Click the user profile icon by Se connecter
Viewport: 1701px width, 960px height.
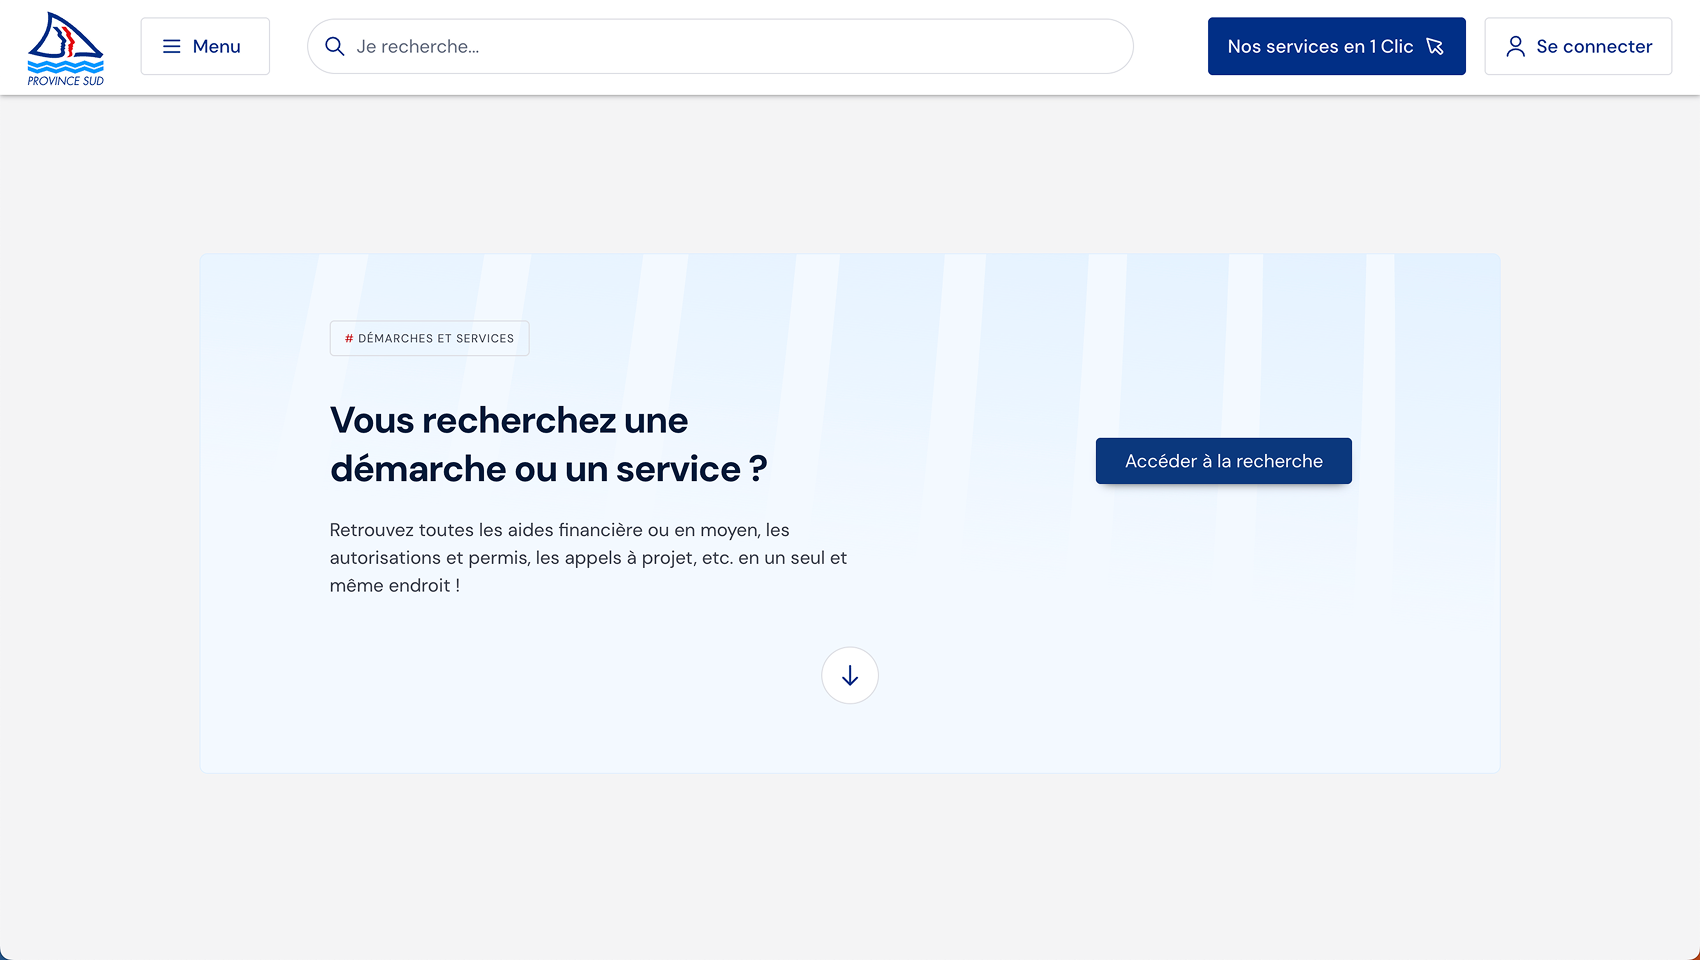pyautogui.click(x=1516, y=47)
